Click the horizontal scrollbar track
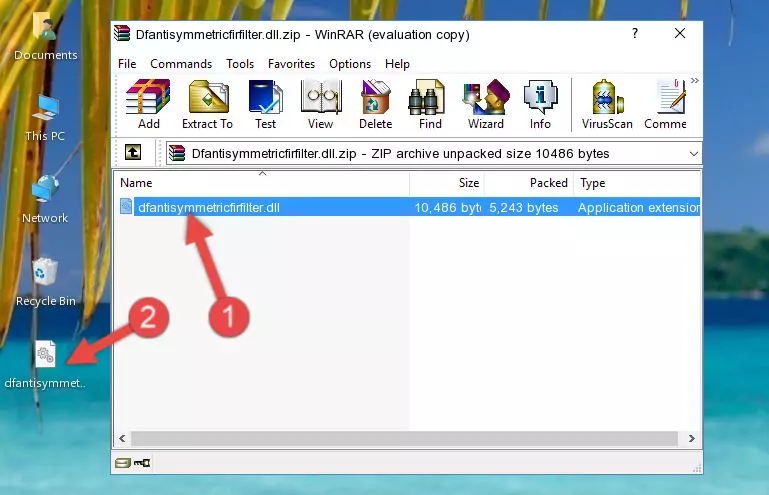Screen dimensions: 769x495 (405, 438)
